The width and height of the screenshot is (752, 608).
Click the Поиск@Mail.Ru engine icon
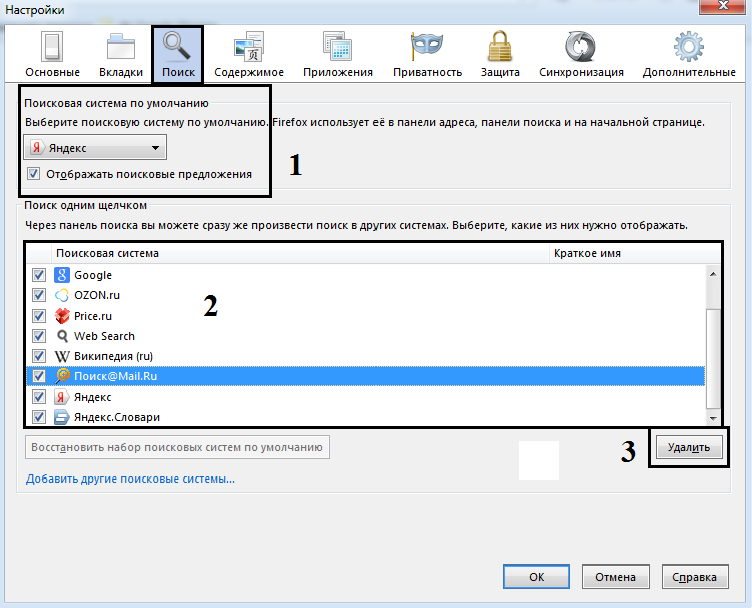click(x=62, y=376)
